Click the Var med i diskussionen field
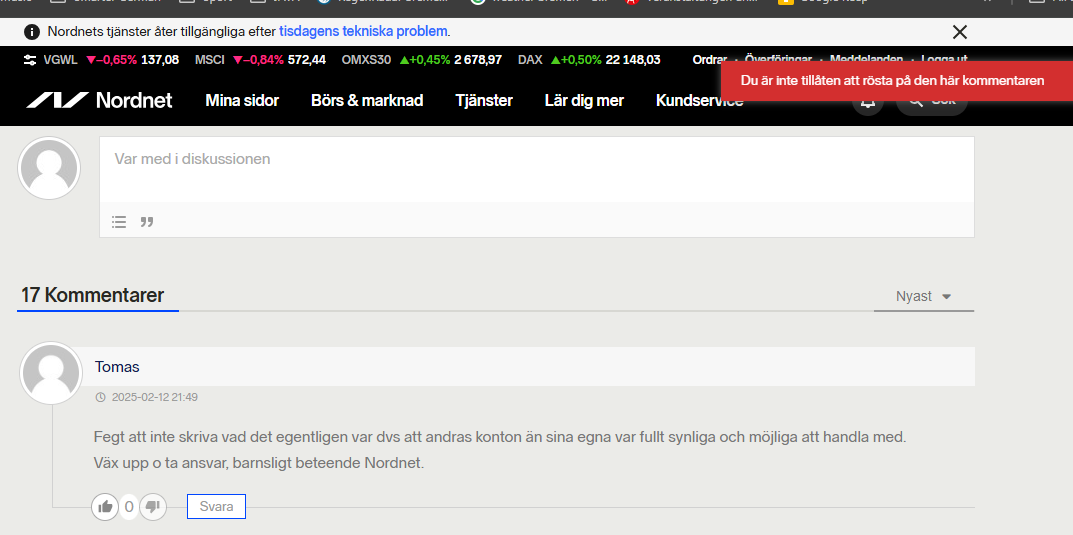This screenshot has height=535, width=1073. coord(536,169)
